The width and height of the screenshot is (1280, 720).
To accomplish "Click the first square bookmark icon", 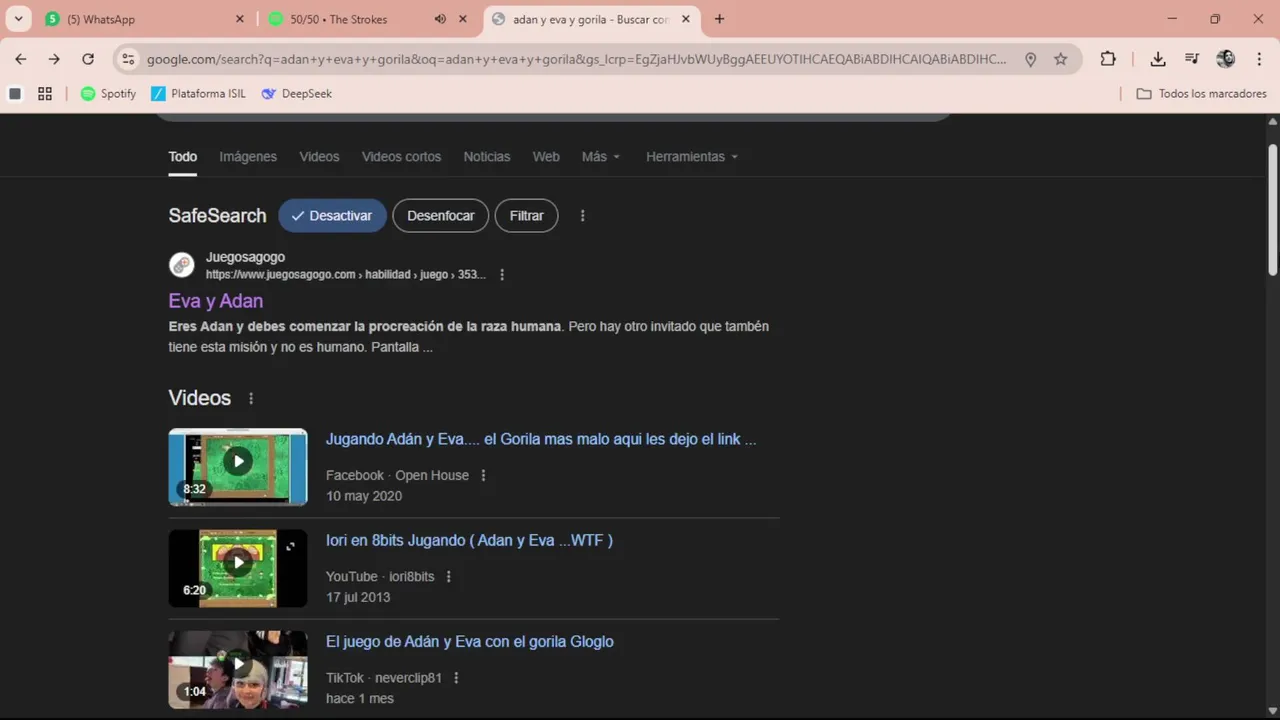I will [15, 94].
